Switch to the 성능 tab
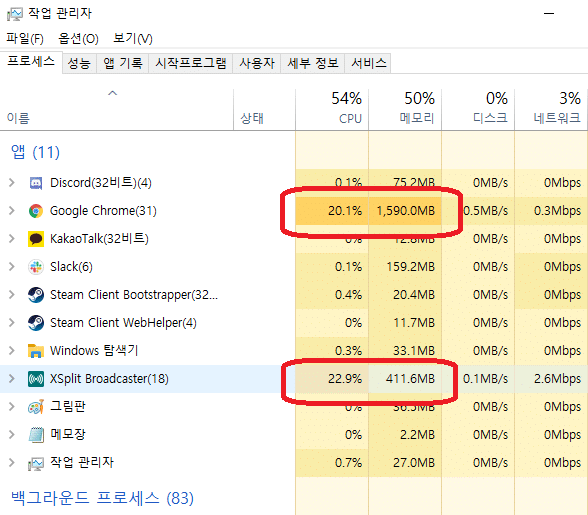The image size is (588, 515). 79,63
